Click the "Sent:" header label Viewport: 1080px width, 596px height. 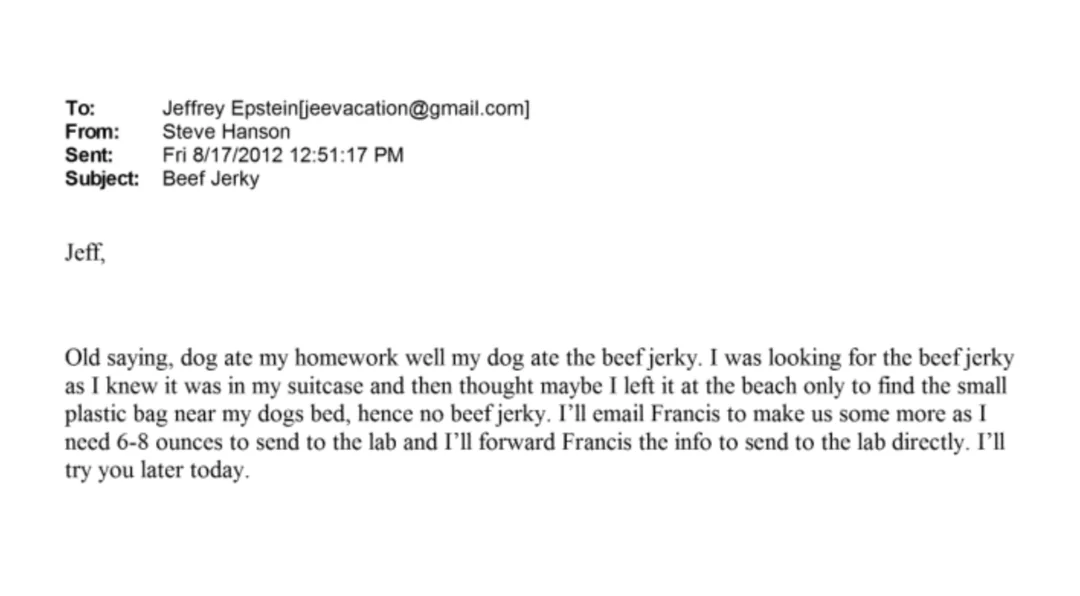89,155
